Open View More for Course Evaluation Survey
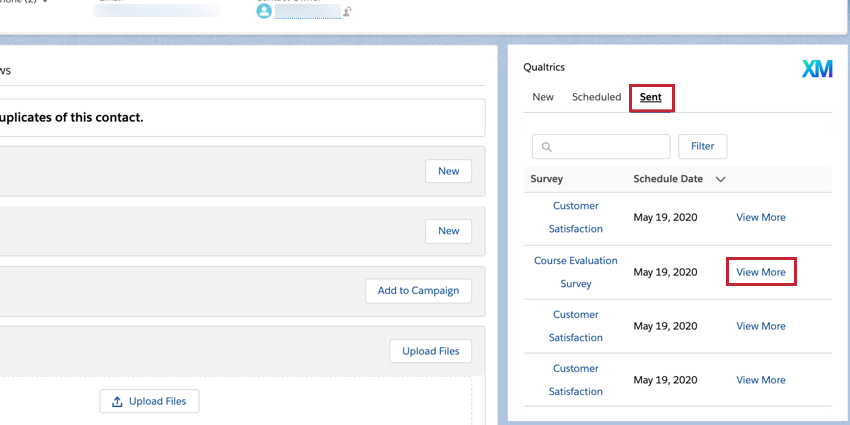The image size is (850, 425). click(761, 272)
